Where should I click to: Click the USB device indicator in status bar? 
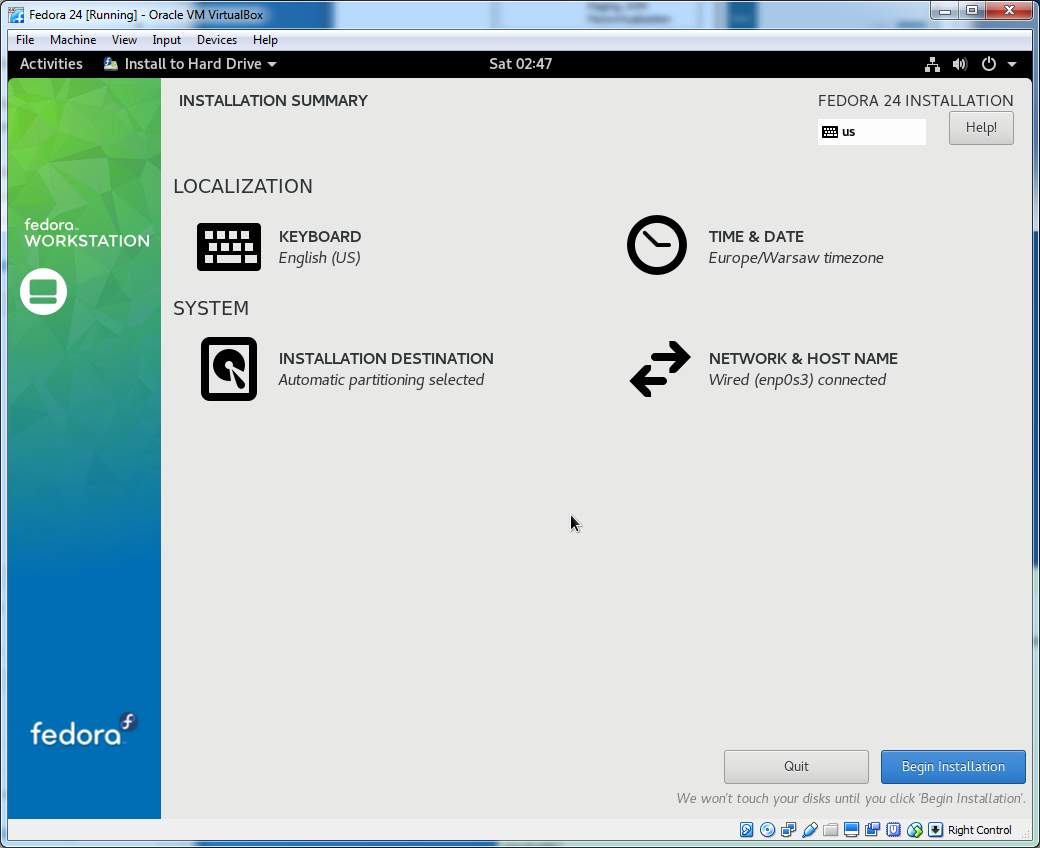click(x=809, y=830)
